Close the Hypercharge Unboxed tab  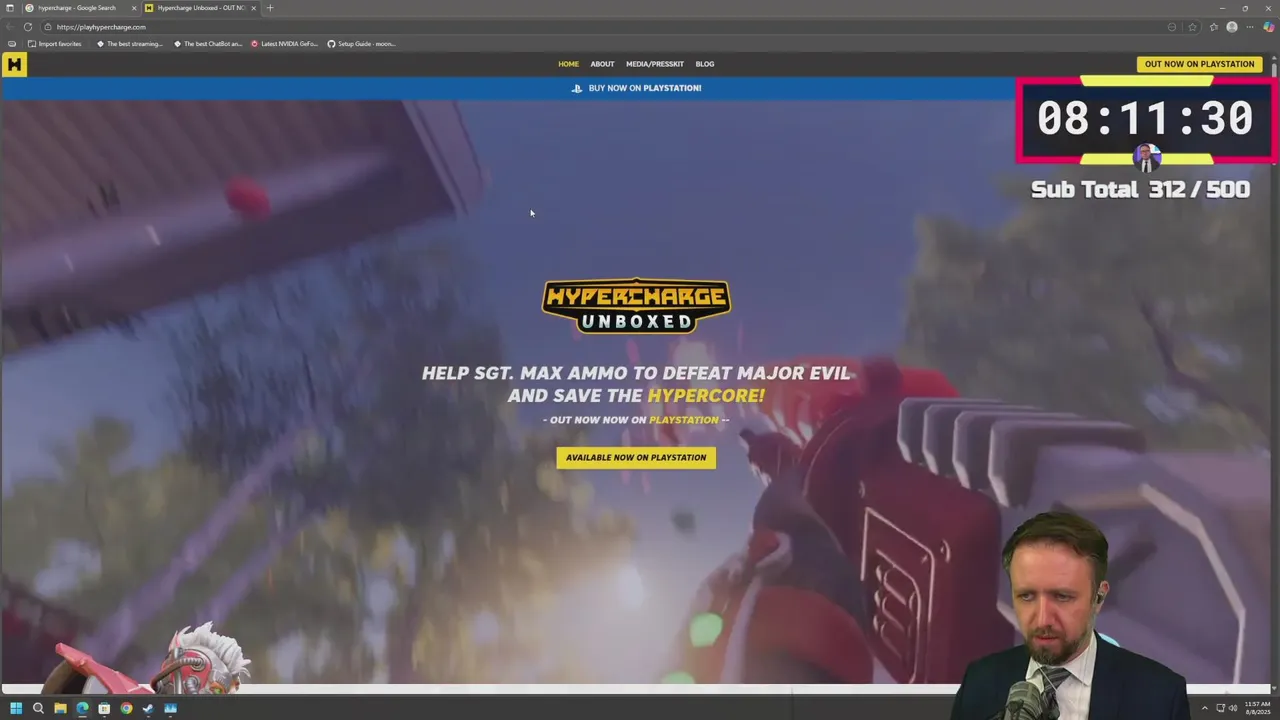click(253, 8)
